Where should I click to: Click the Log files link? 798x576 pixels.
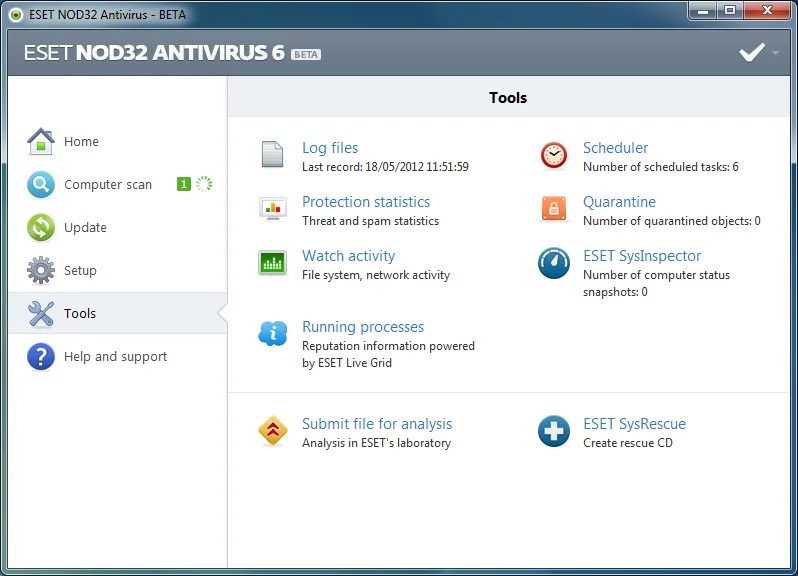(330, 148)
